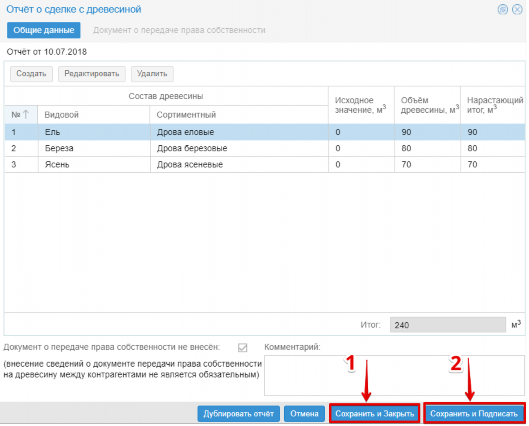The width and height of the screenshot is (529, 426).
Task: Click the Удалить button
Action: click(152, 74)
